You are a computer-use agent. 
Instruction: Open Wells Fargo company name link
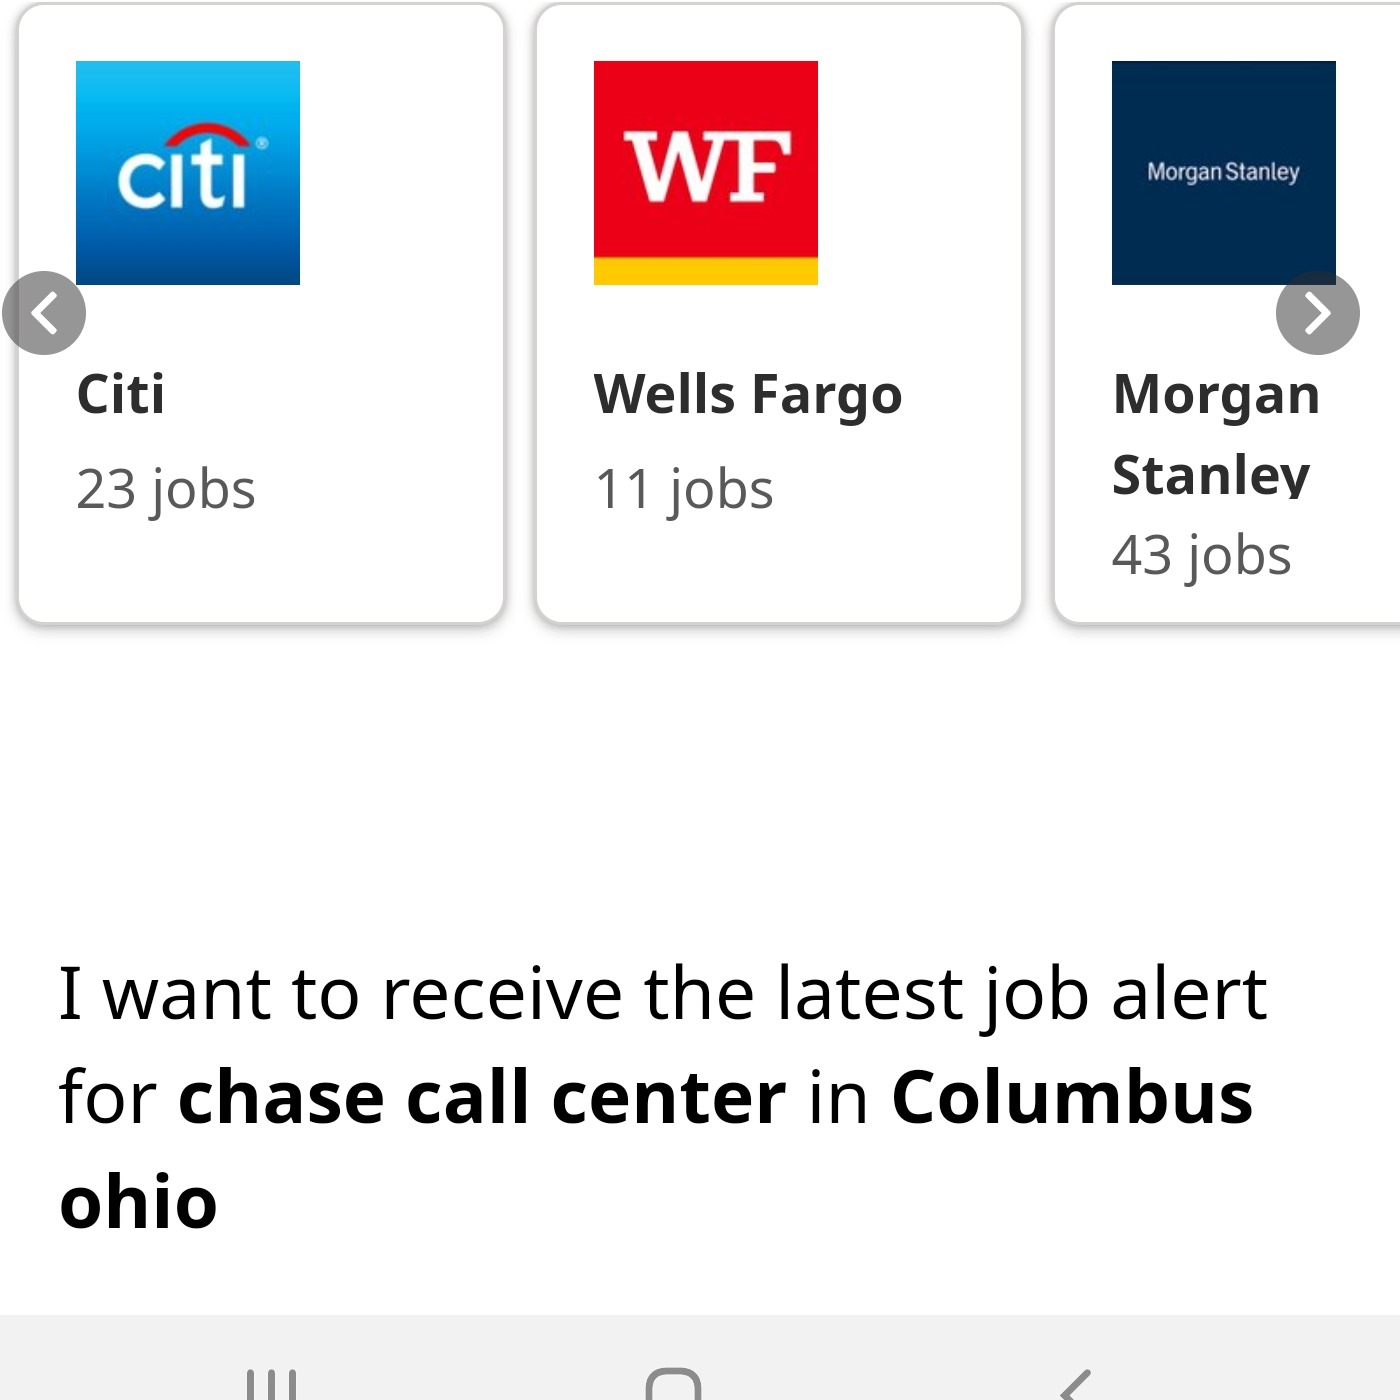(x=748, y=394)
